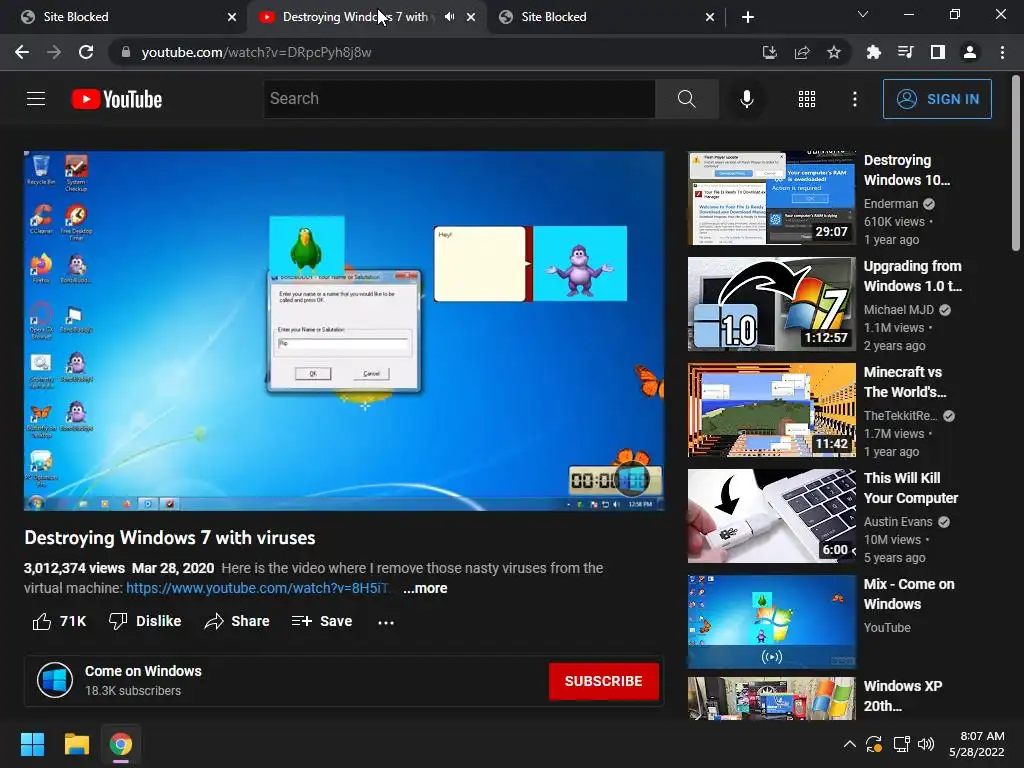This screenshot has width=1024, height=768.
Task: Open tab search dropdown chevron
Action: click(863, 14)
